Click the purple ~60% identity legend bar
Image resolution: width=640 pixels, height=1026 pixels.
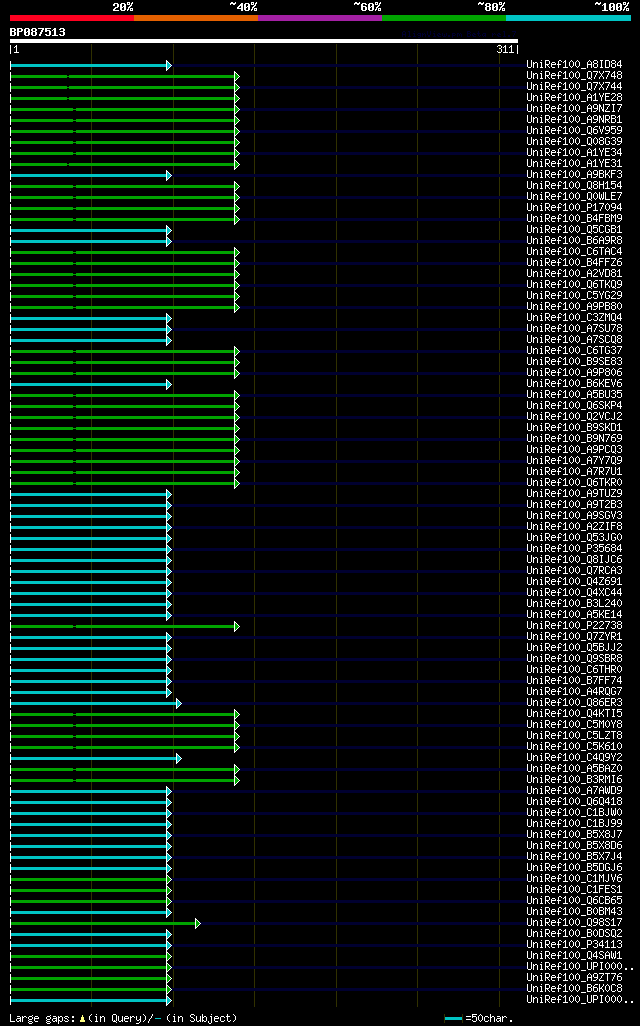(320, 18)
